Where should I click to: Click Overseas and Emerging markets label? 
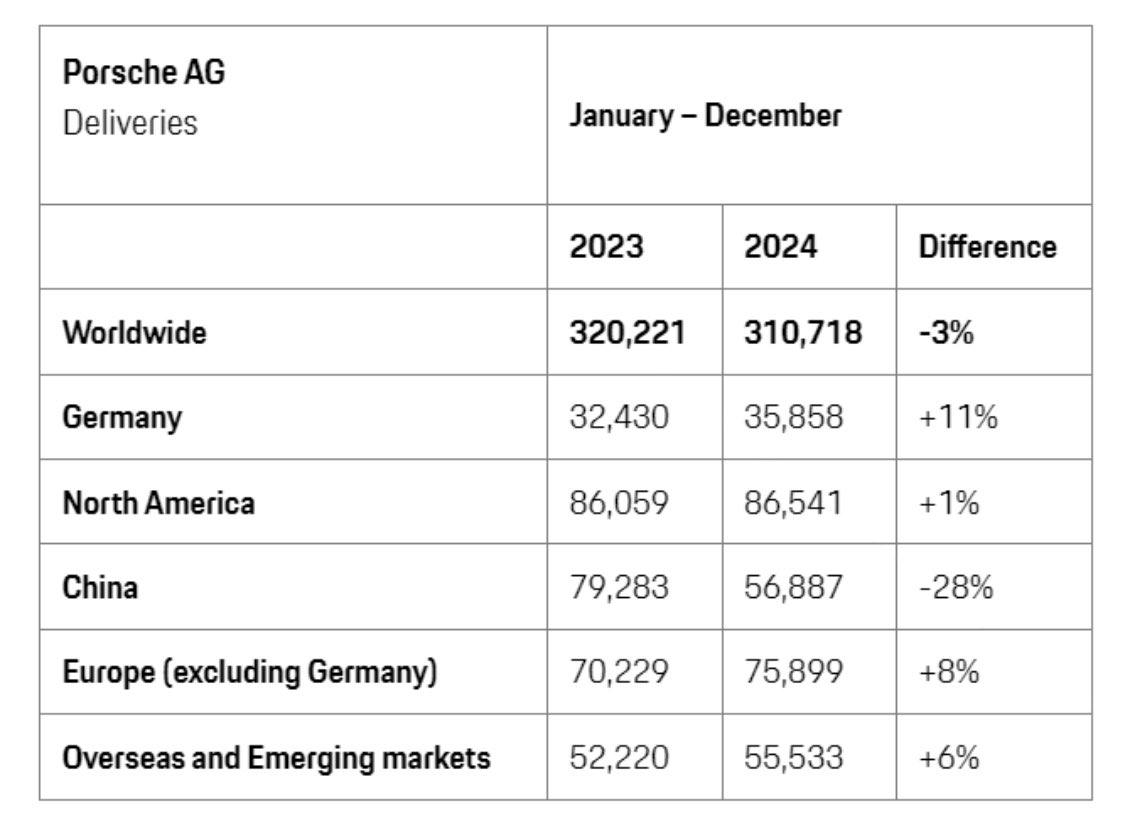point(276,757)
